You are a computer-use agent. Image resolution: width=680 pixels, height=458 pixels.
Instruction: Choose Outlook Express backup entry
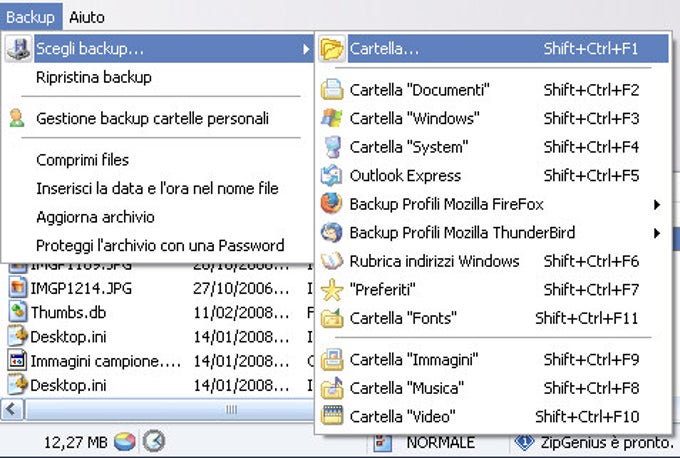point(494,176)
